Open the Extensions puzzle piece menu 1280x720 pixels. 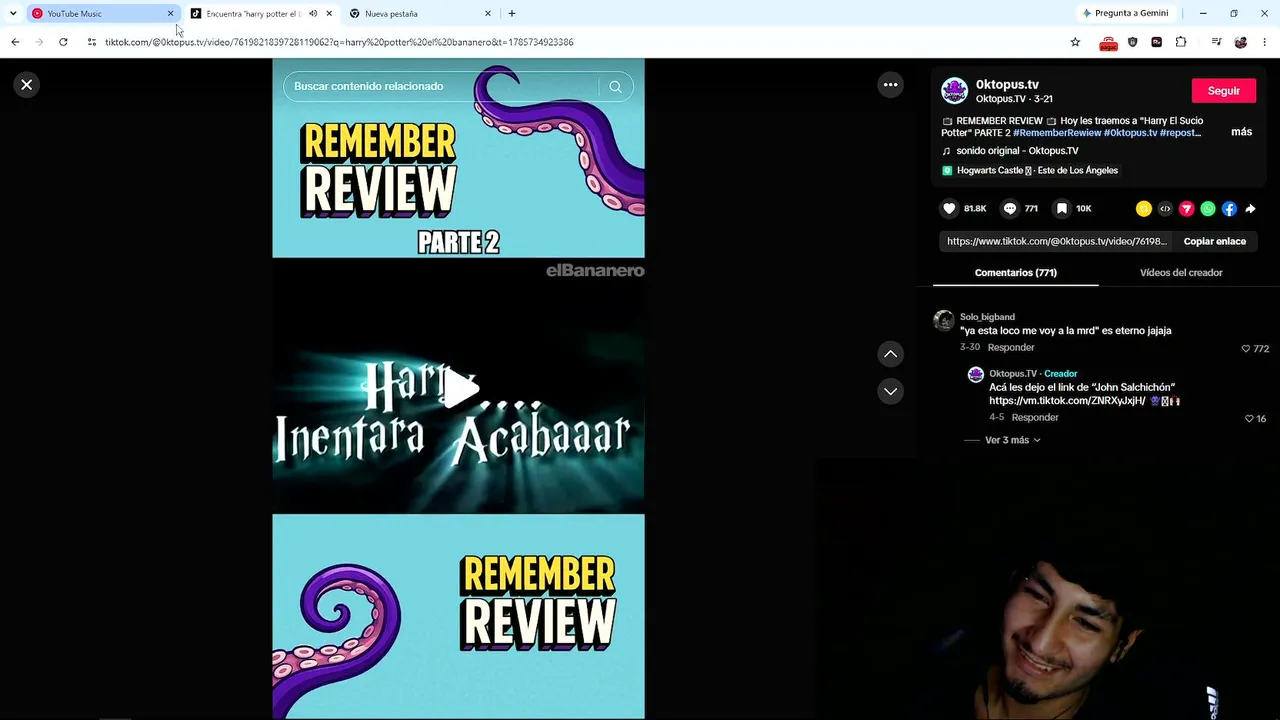coord(1181,42)
